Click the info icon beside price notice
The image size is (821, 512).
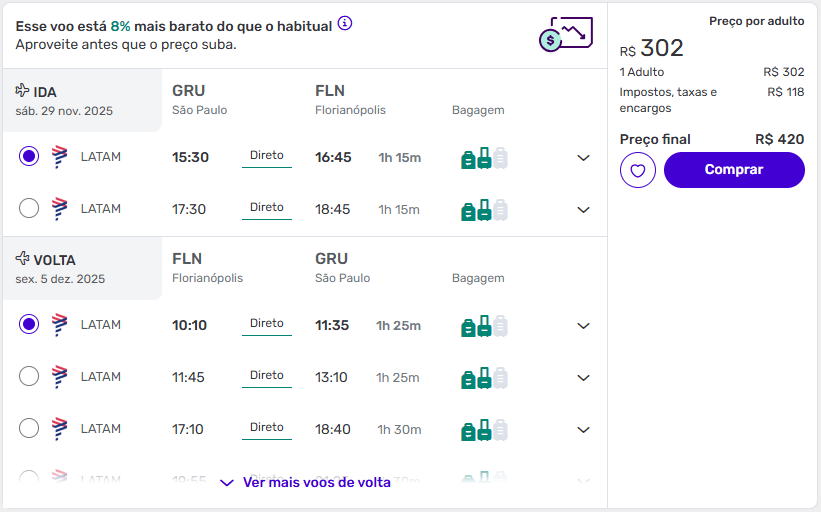(x=345, y=24)
